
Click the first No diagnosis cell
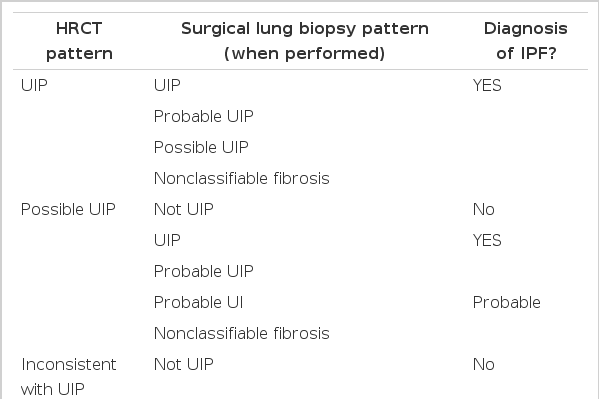click(484, 209)
